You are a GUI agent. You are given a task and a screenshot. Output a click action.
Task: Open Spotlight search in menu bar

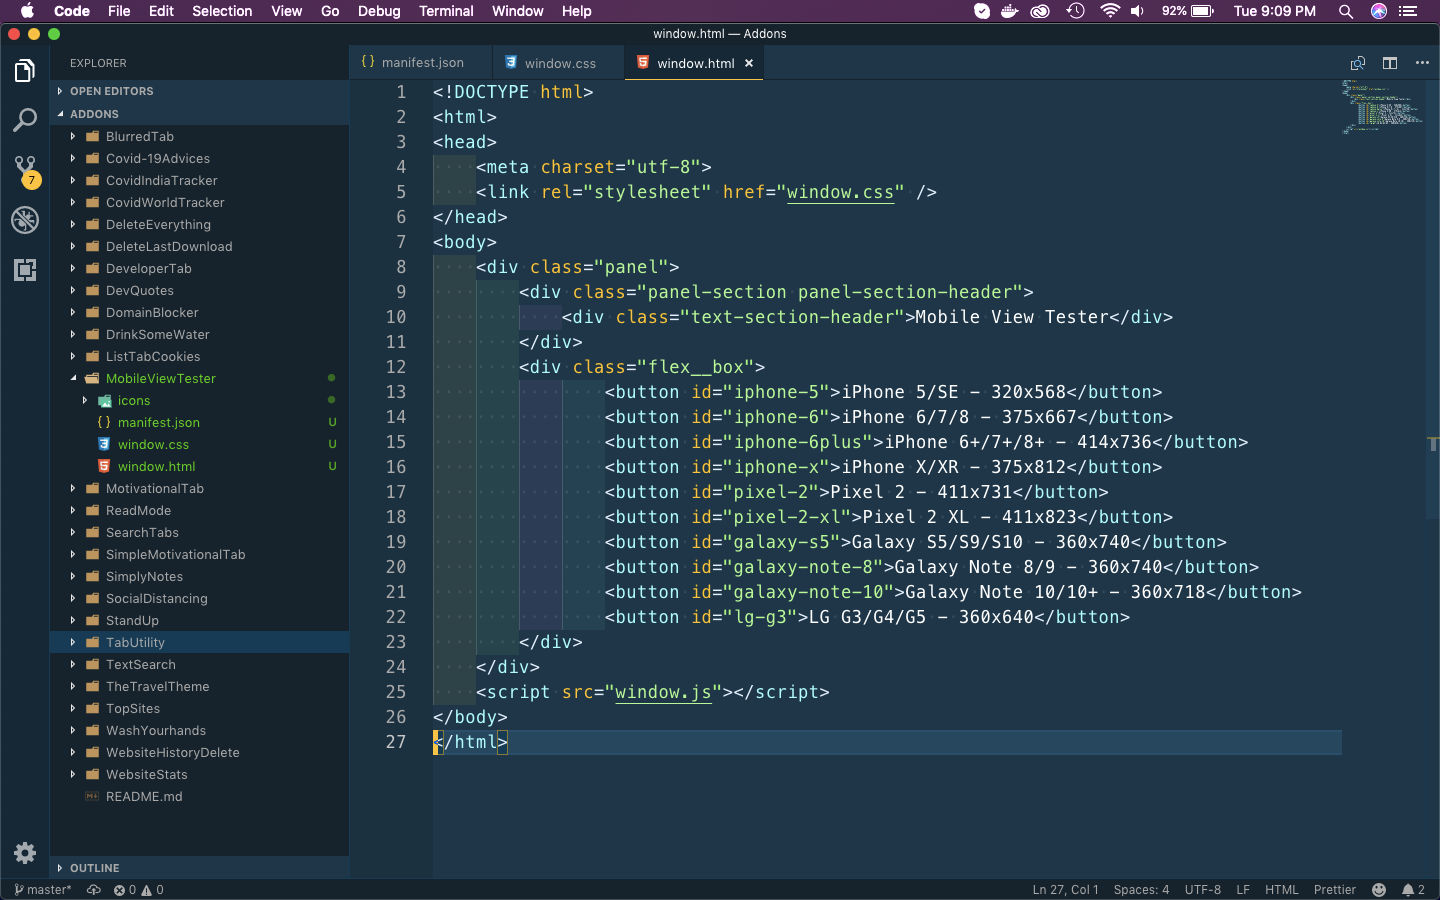point(1346,11)
